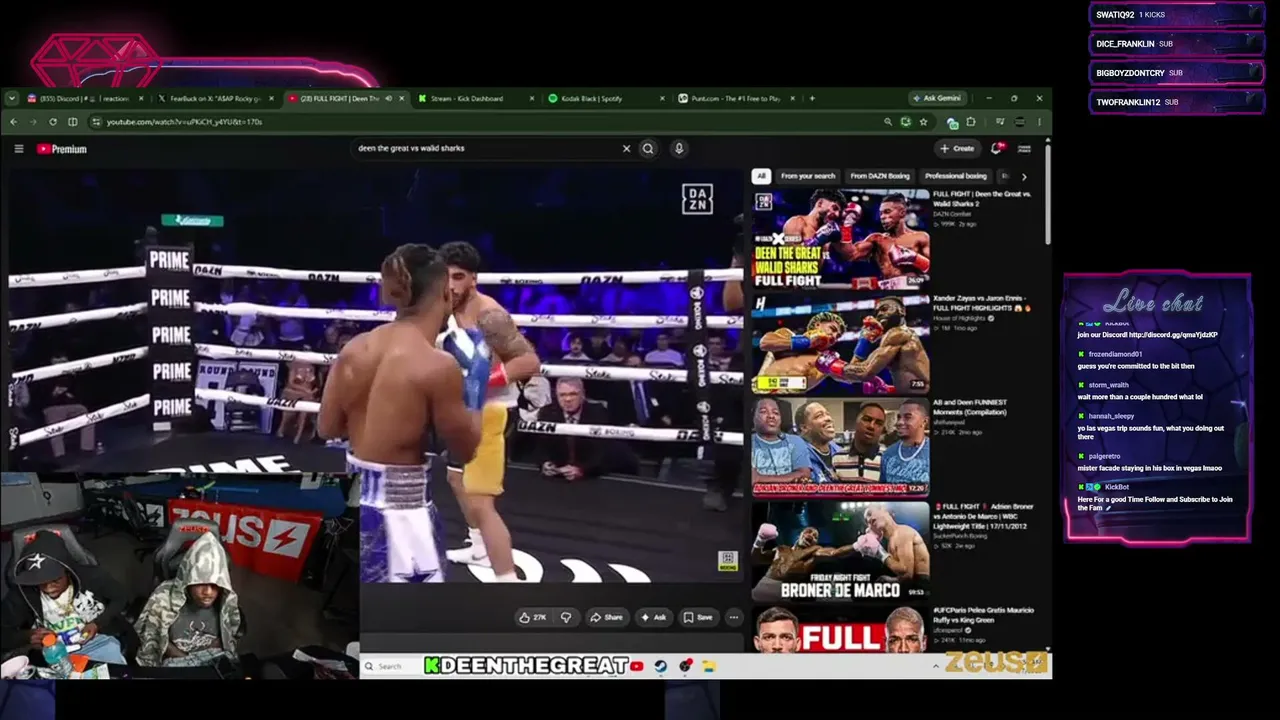Open Deen the Great vs Walid Sharks 2 thumbnail
1280x720 pixels.
coord(841,238)
